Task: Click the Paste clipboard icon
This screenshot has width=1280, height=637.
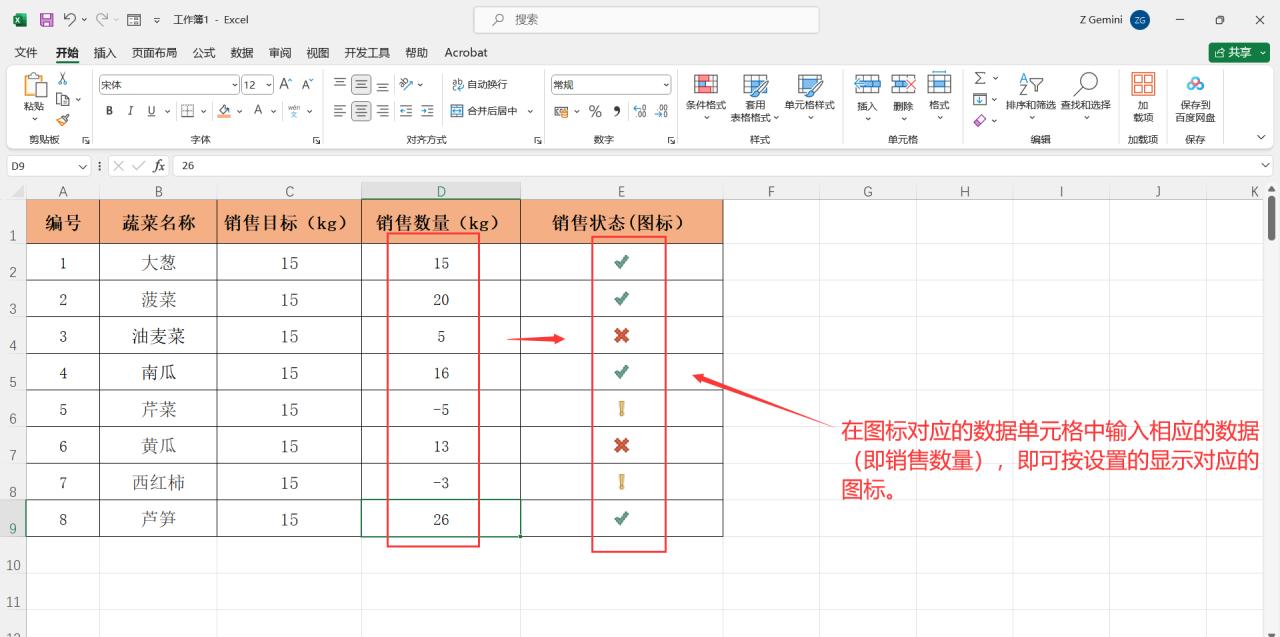Action: [34, 86]
